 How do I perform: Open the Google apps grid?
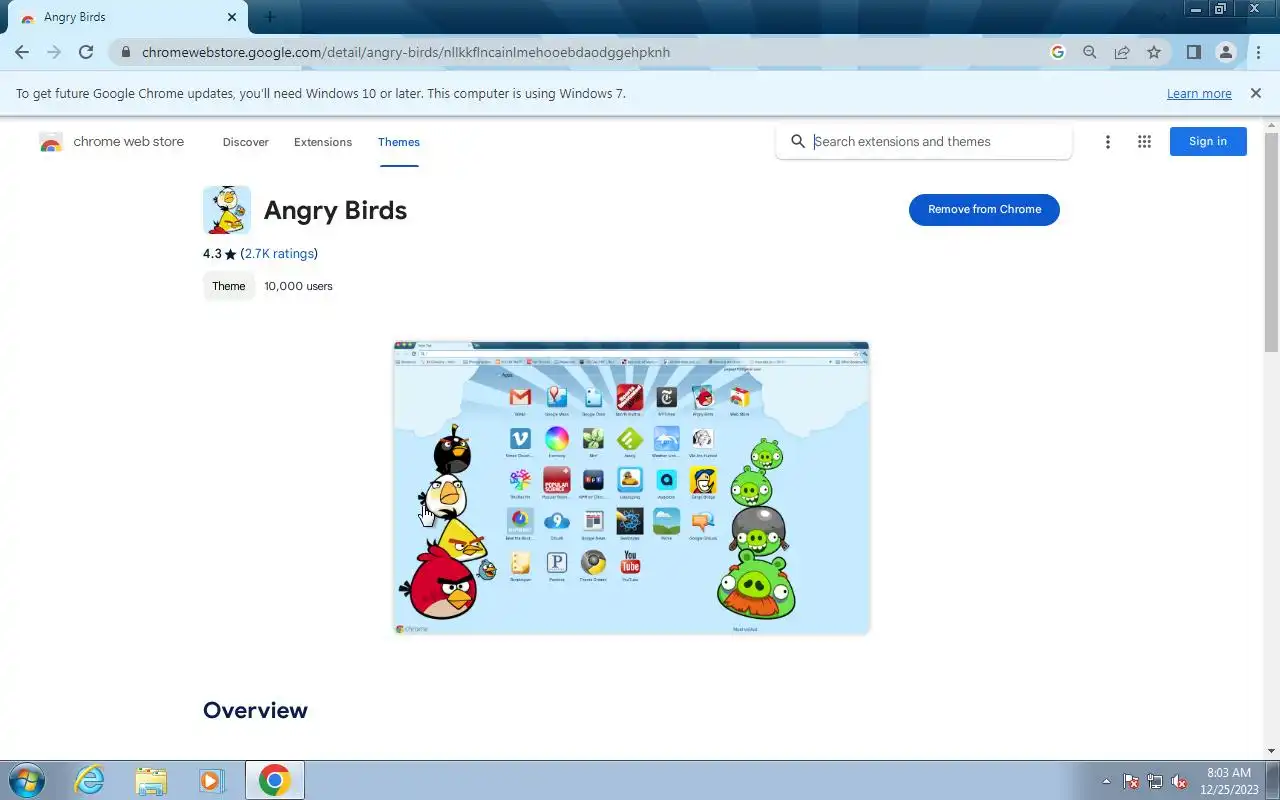coord(1144,142)
